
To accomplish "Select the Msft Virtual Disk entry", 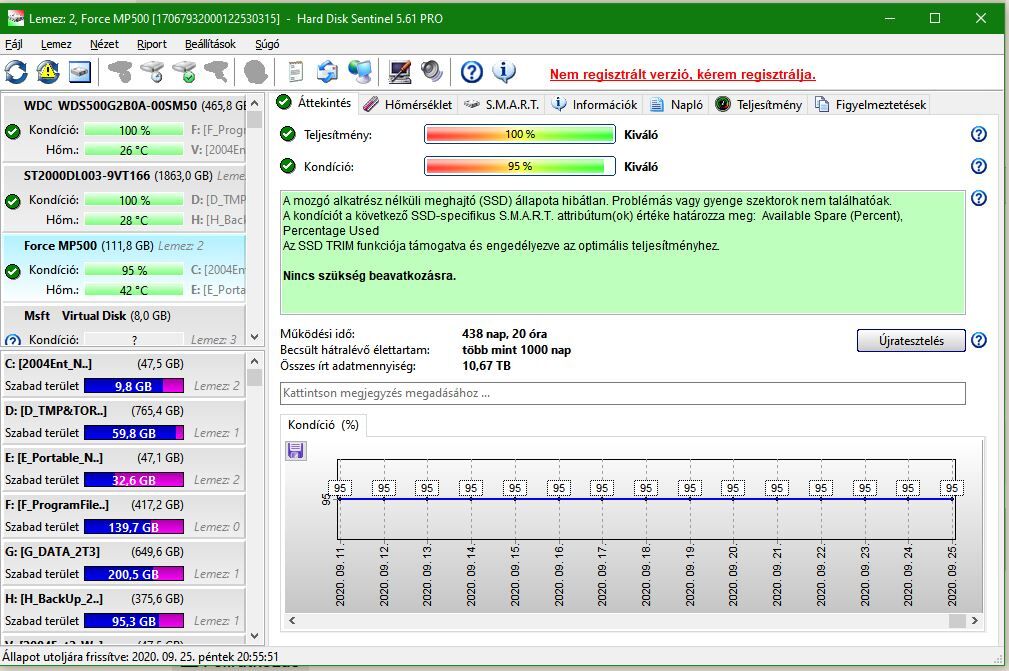I will pyautogui.click(x=124, y=326).
